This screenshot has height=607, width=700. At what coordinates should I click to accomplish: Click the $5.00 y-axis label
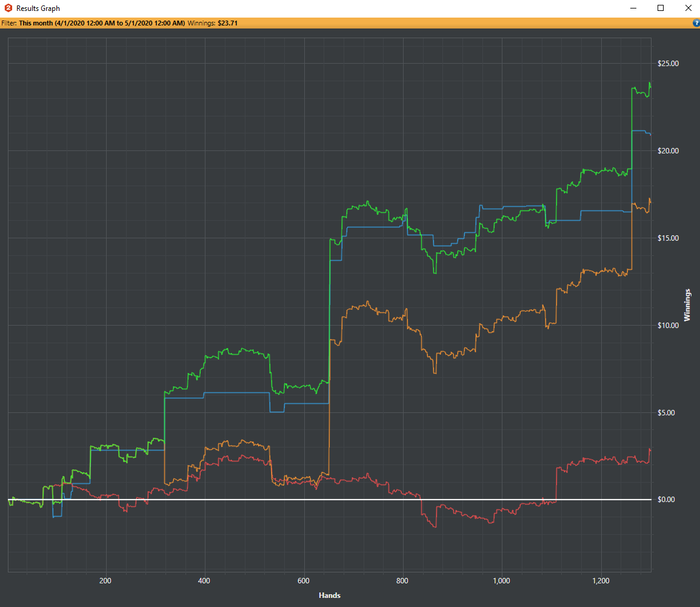666,412
